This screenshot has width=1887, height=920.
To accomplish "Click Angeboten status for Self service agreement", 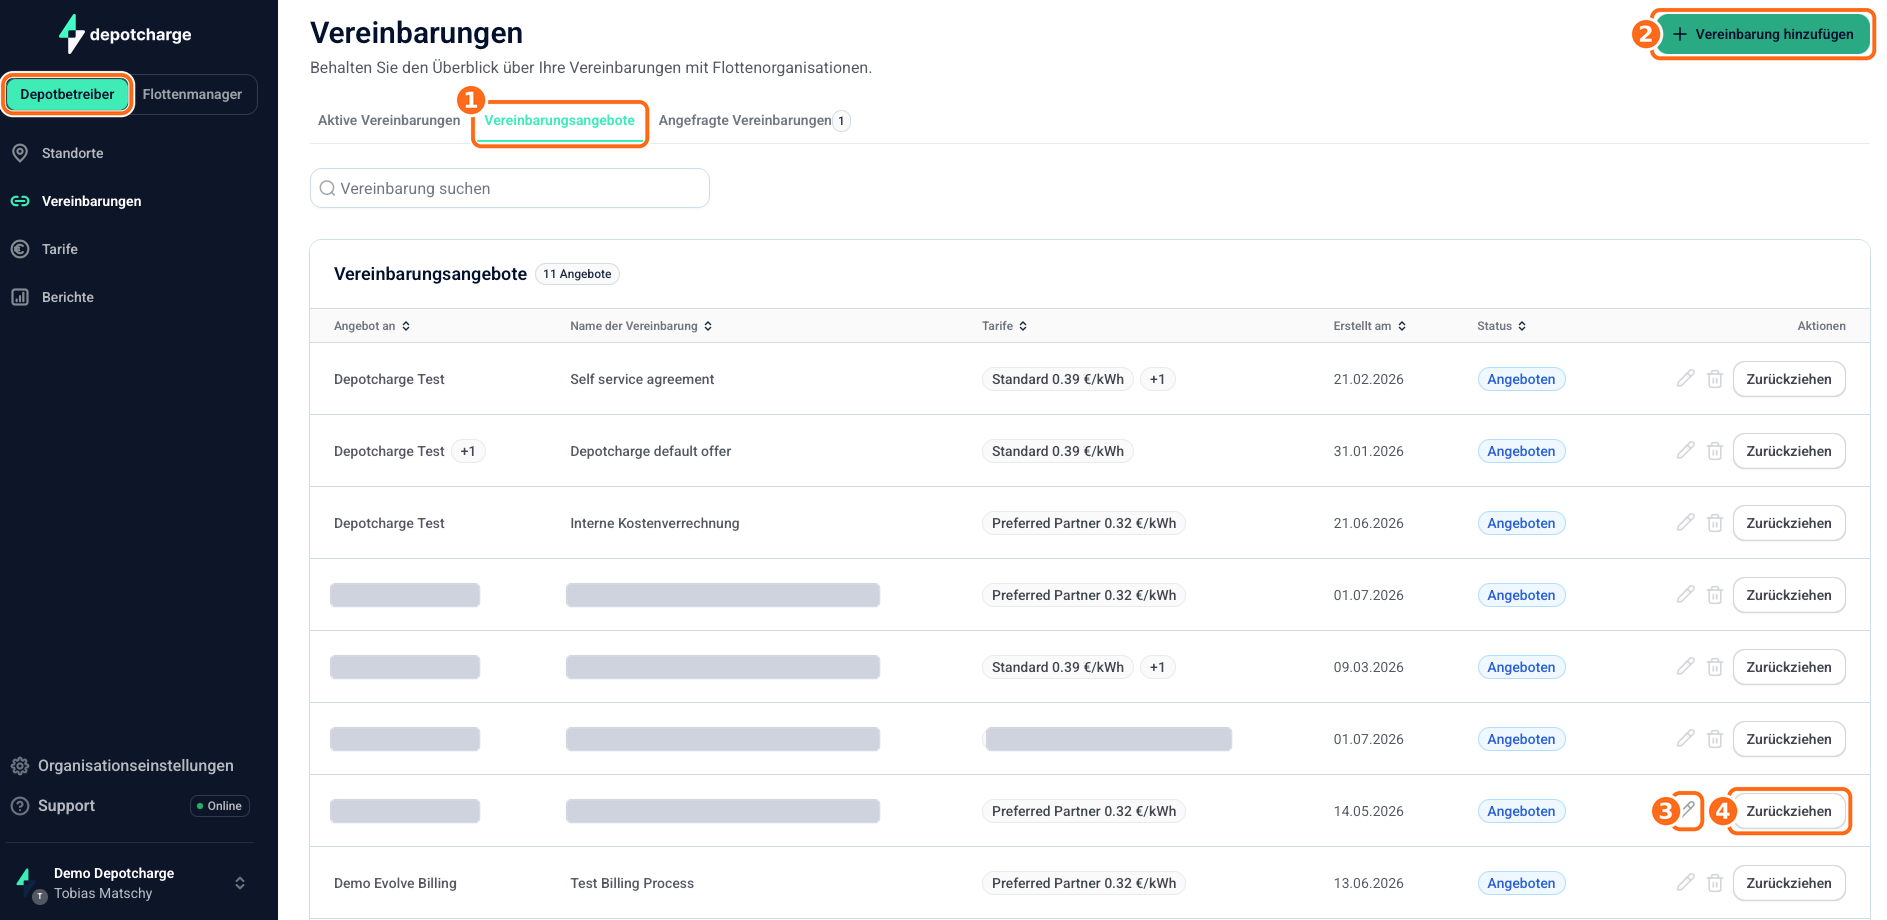I will click(x=1521, y=379).
